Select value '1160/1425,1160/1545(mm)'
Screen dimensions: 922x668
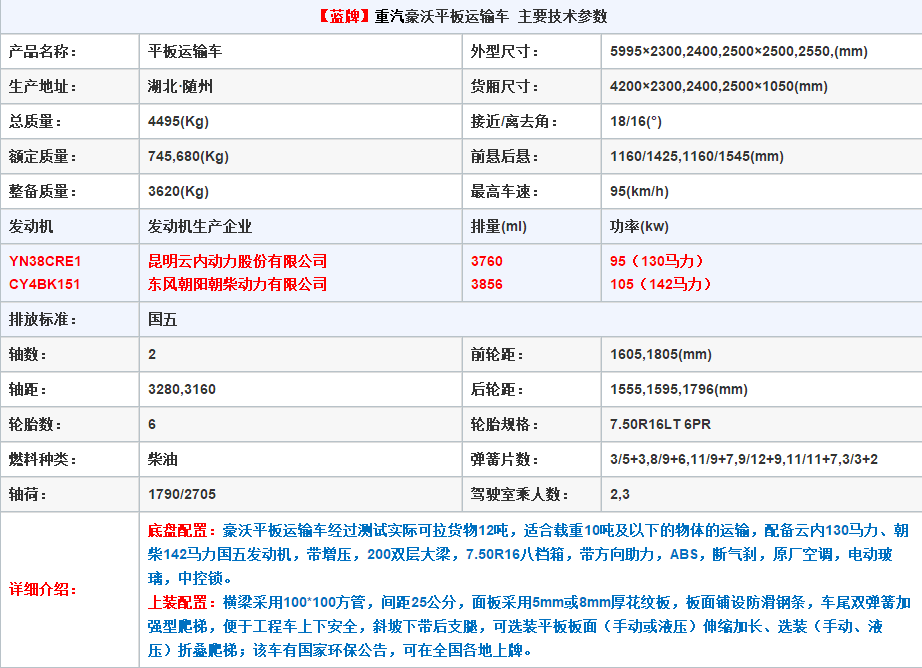[697, 156]
